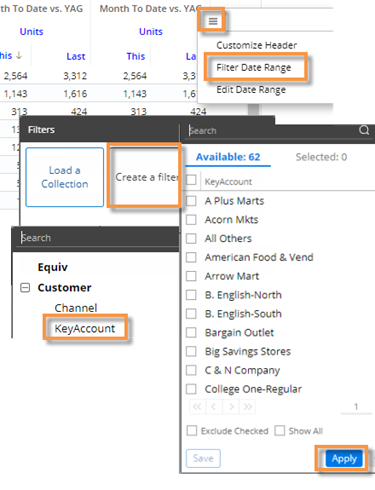Go to previous page arrow
This screenshot has width=375, height=490.
(214, 407)
